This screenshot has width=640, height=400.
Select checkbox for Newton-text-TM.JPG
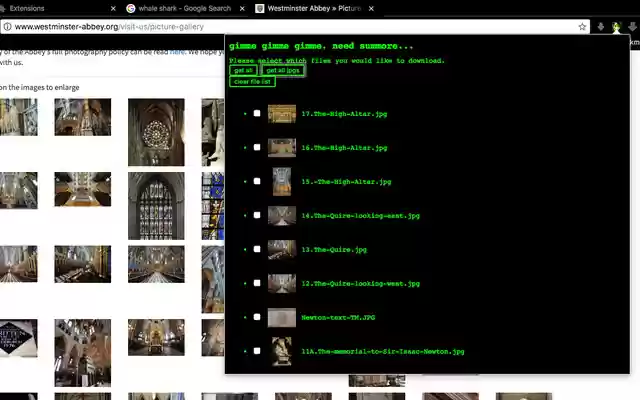[x=257, y=317]
